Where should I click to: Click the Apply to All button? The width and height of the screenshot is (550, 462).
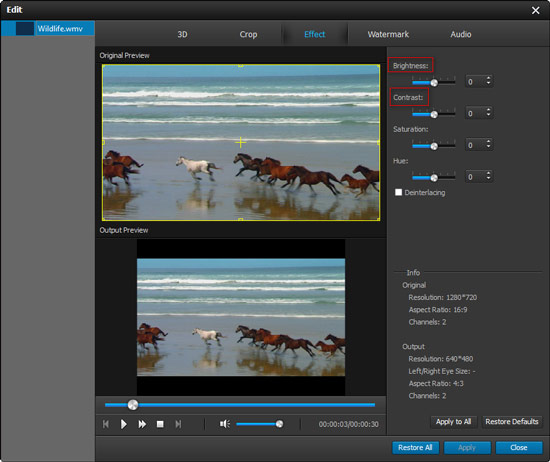(x=453, y=422)
